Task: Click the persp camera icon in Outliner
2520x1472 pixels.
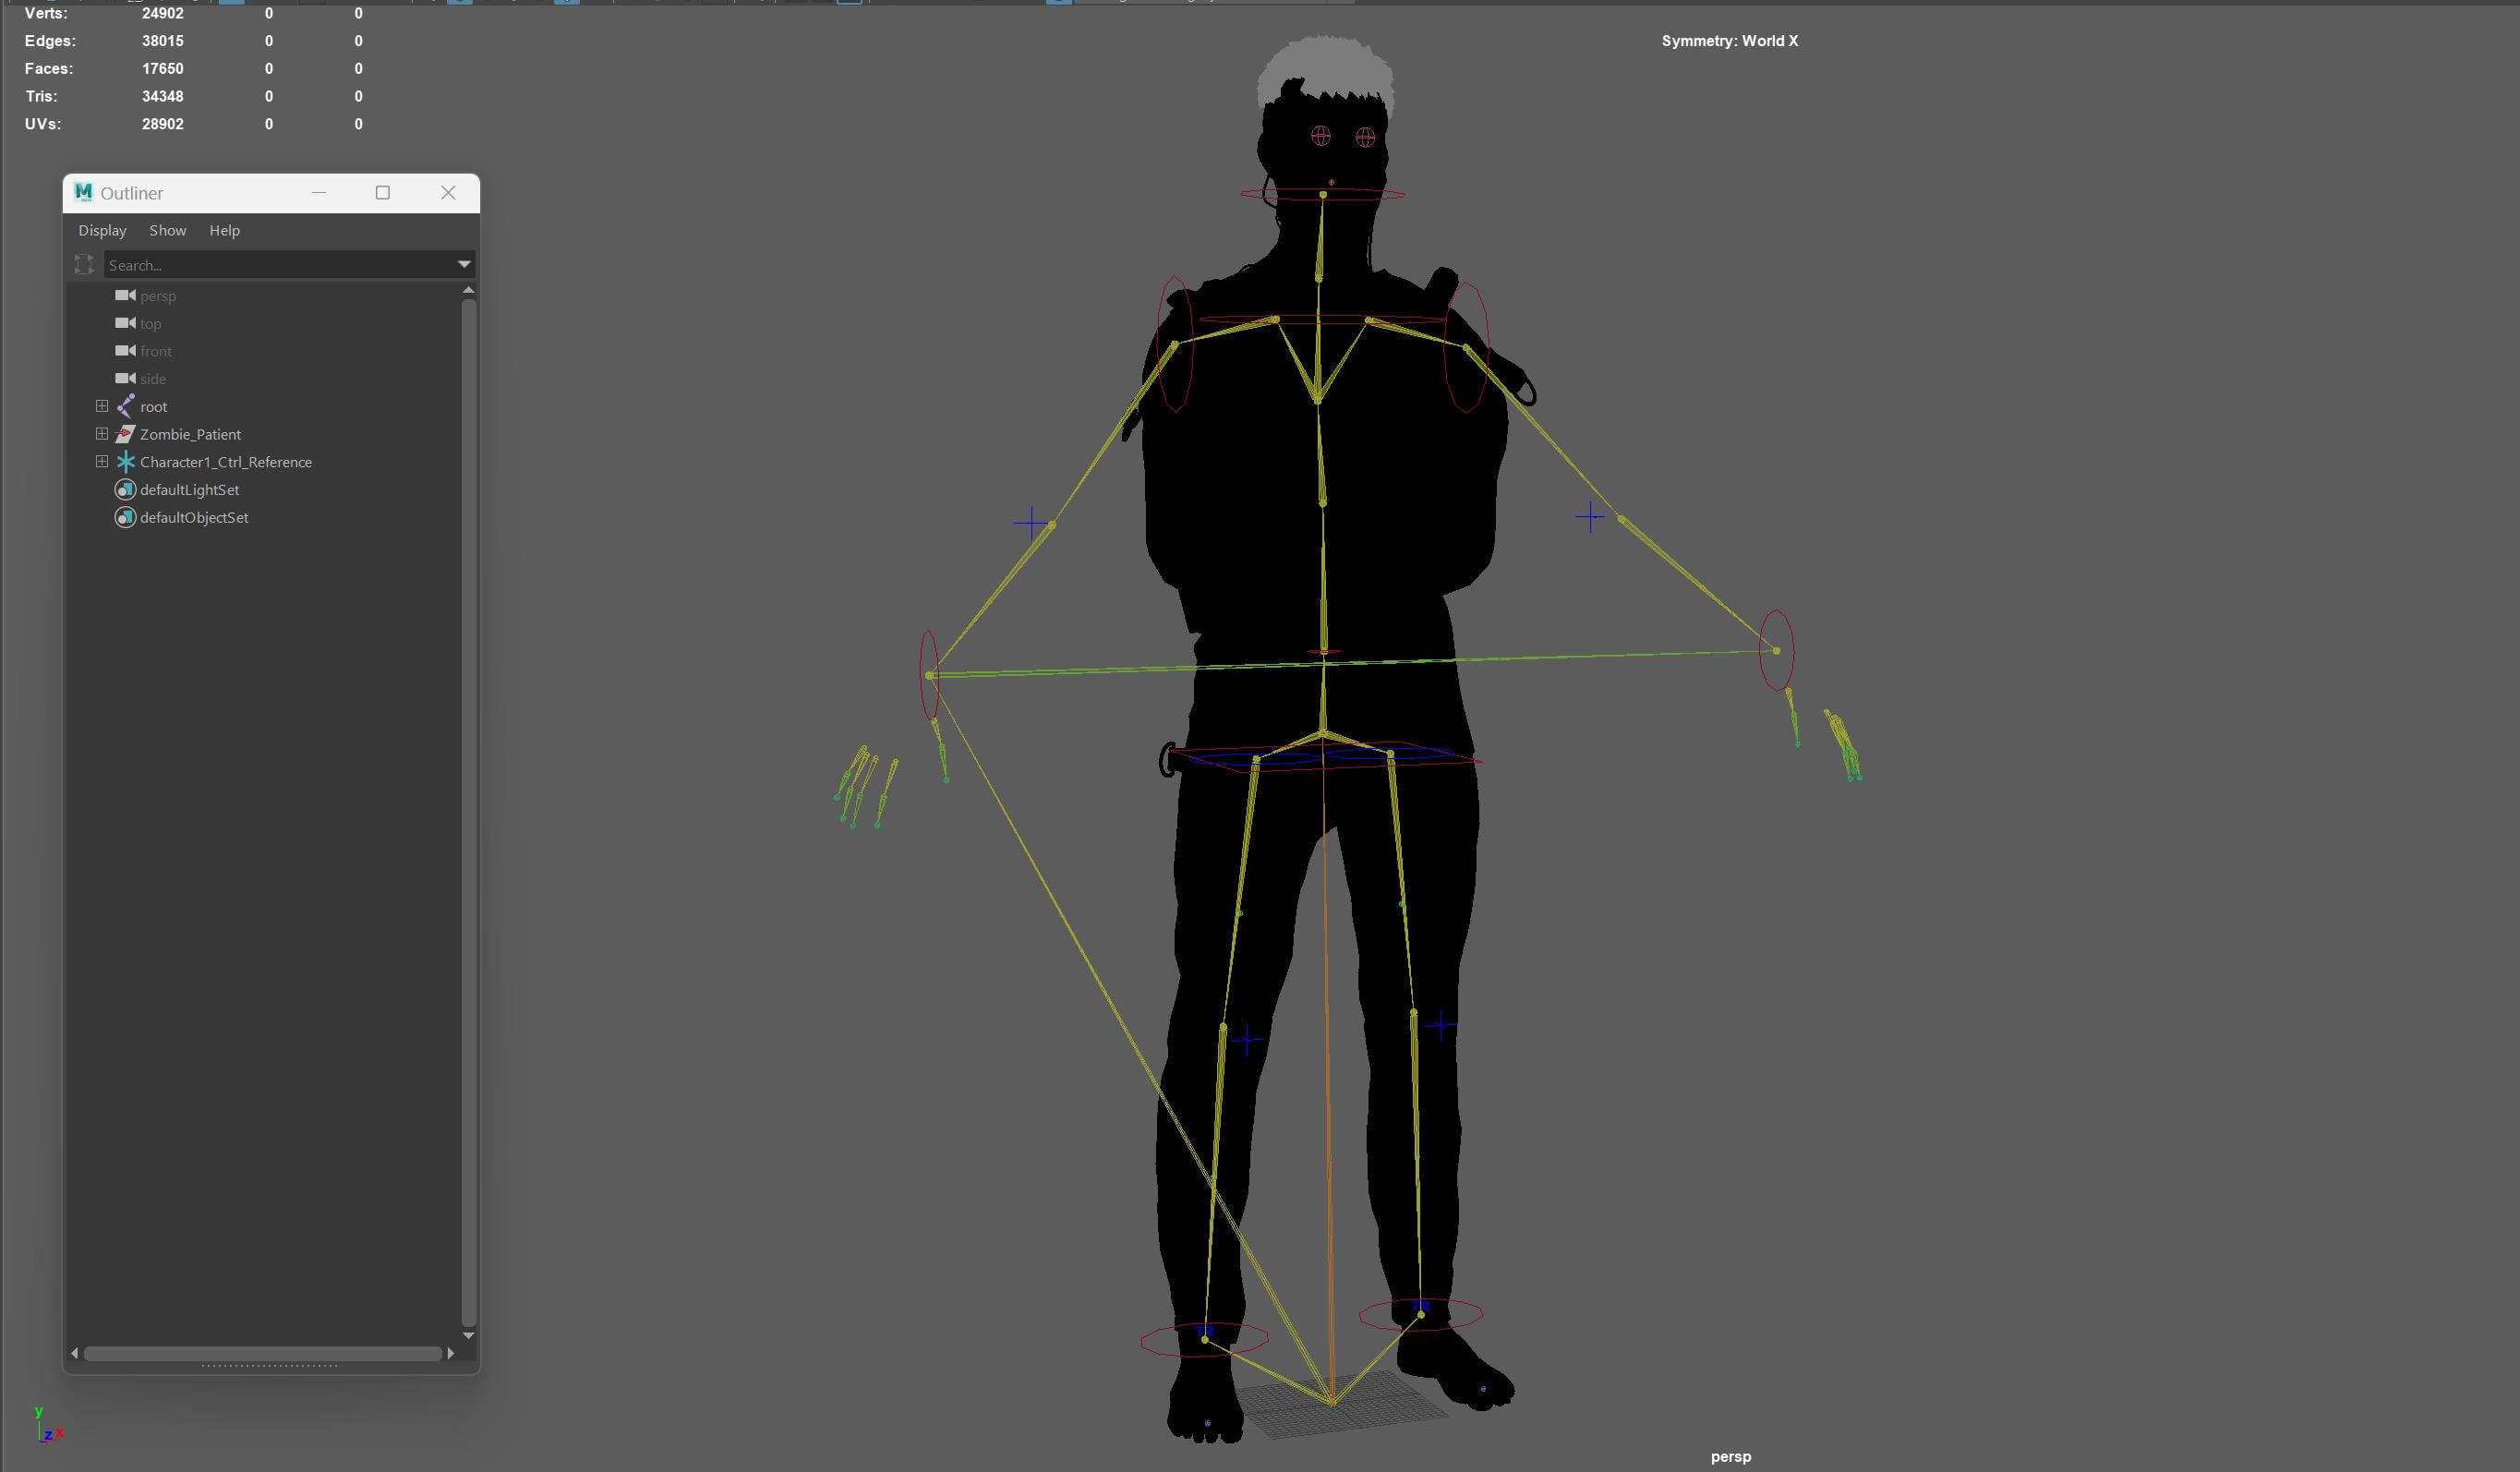Action: click(x=125, y=296)
